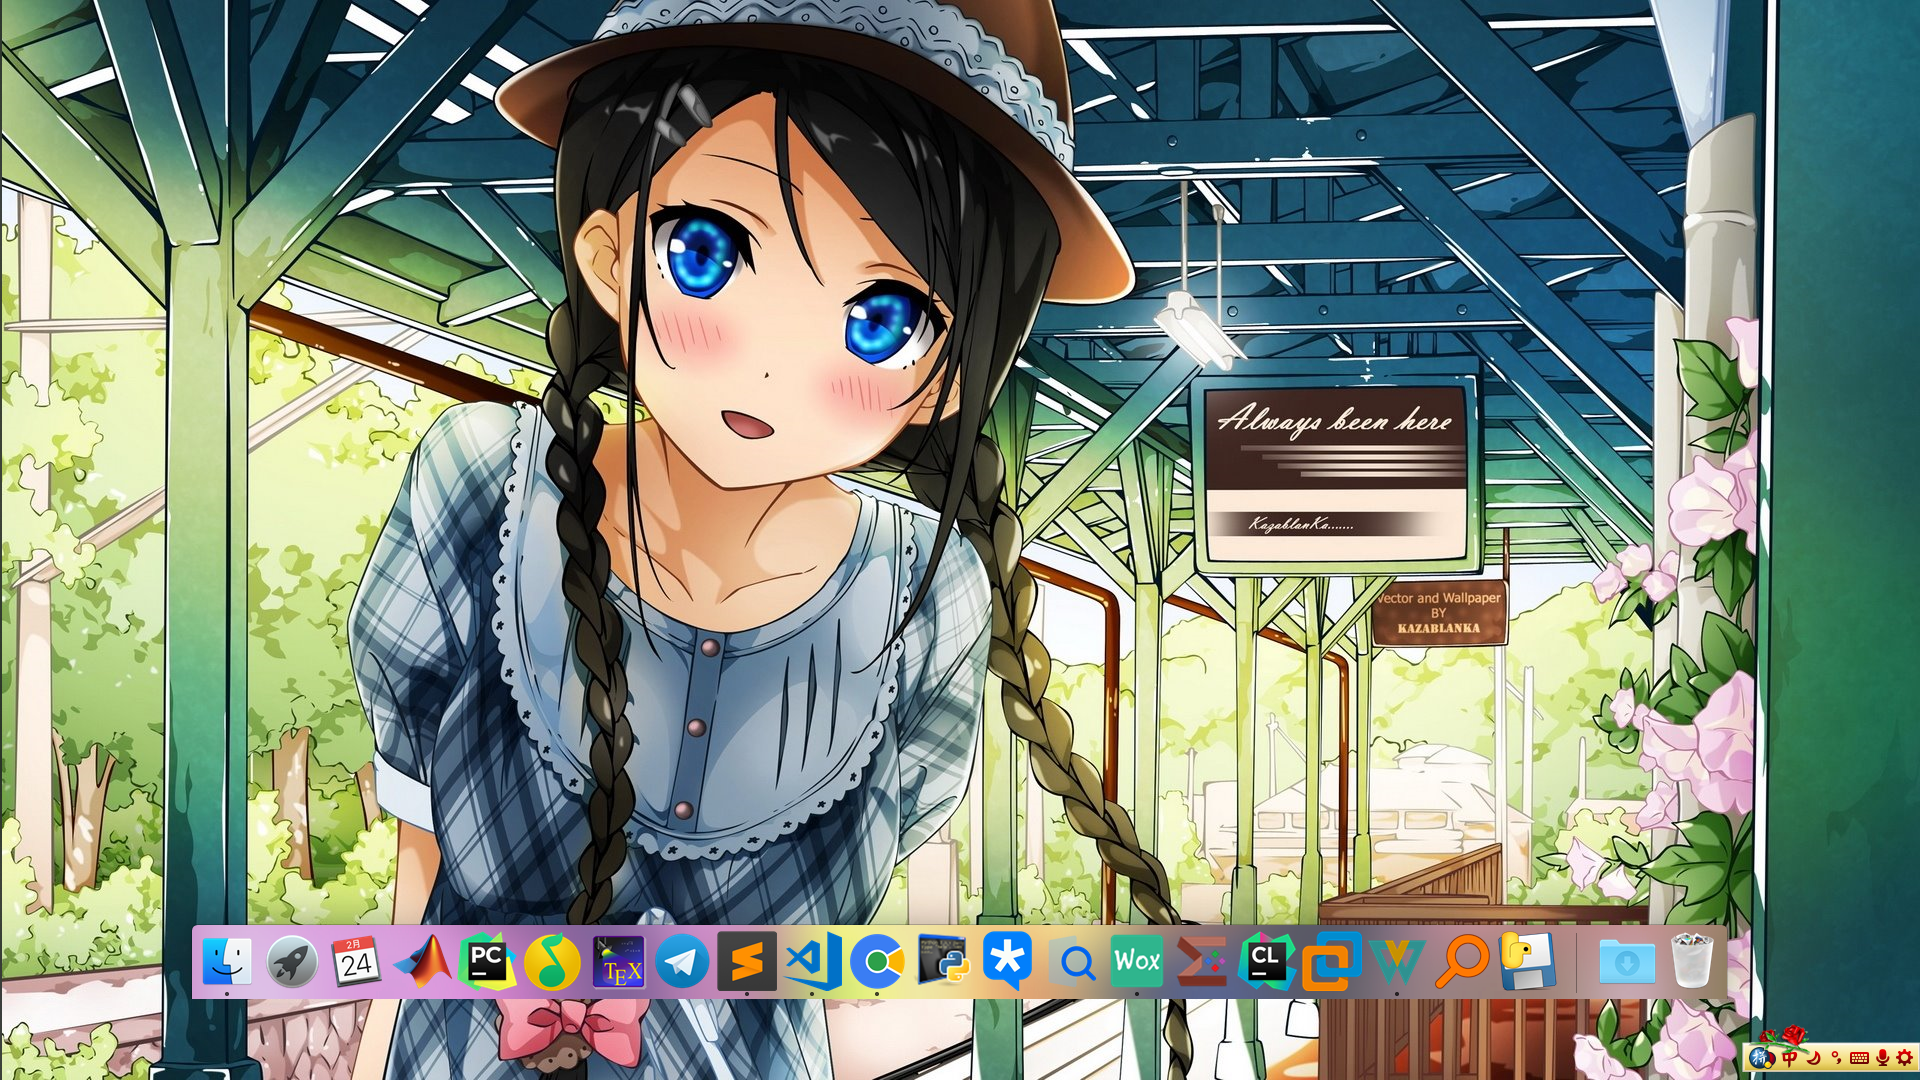Viewport: 1920px width, 1080px height.
Task: Open the IME soft keyboard
Action: click(x=1859, y=1058)
